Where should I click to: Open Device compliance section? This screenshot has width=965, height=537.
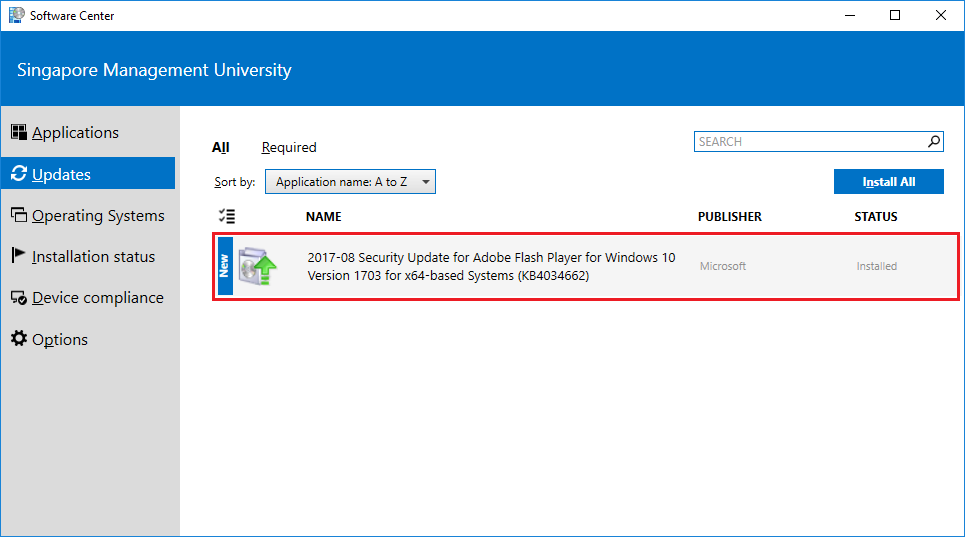pos(97,298)
